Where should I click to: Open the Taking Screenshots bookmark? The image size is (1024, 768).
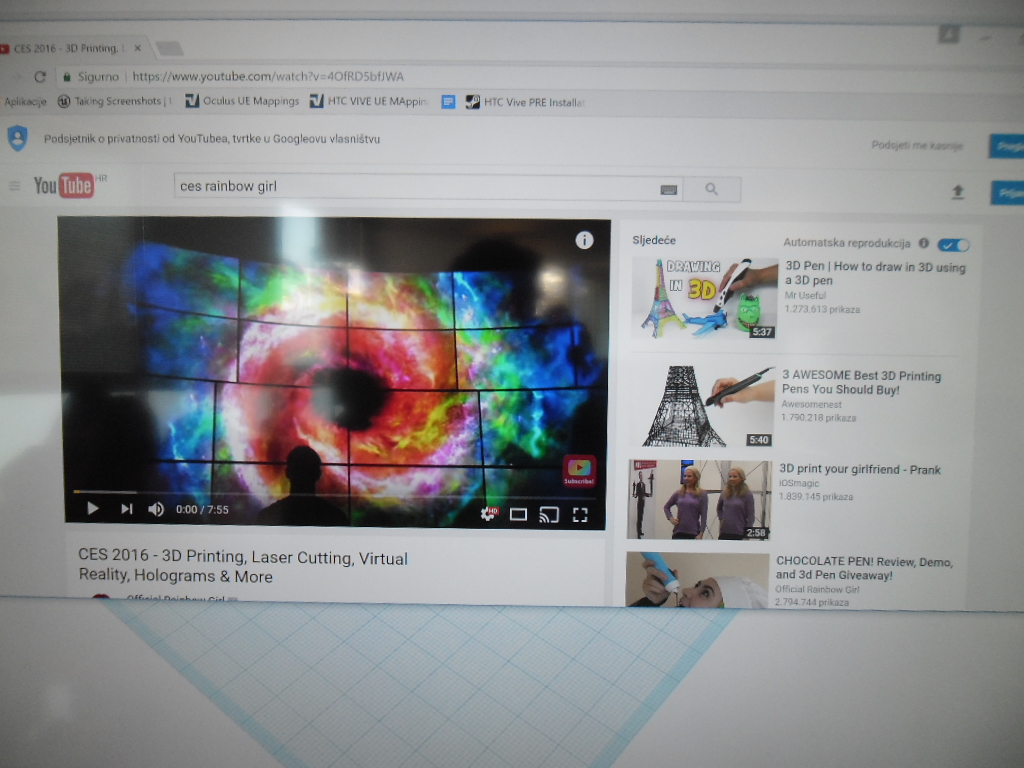(115, 101)
